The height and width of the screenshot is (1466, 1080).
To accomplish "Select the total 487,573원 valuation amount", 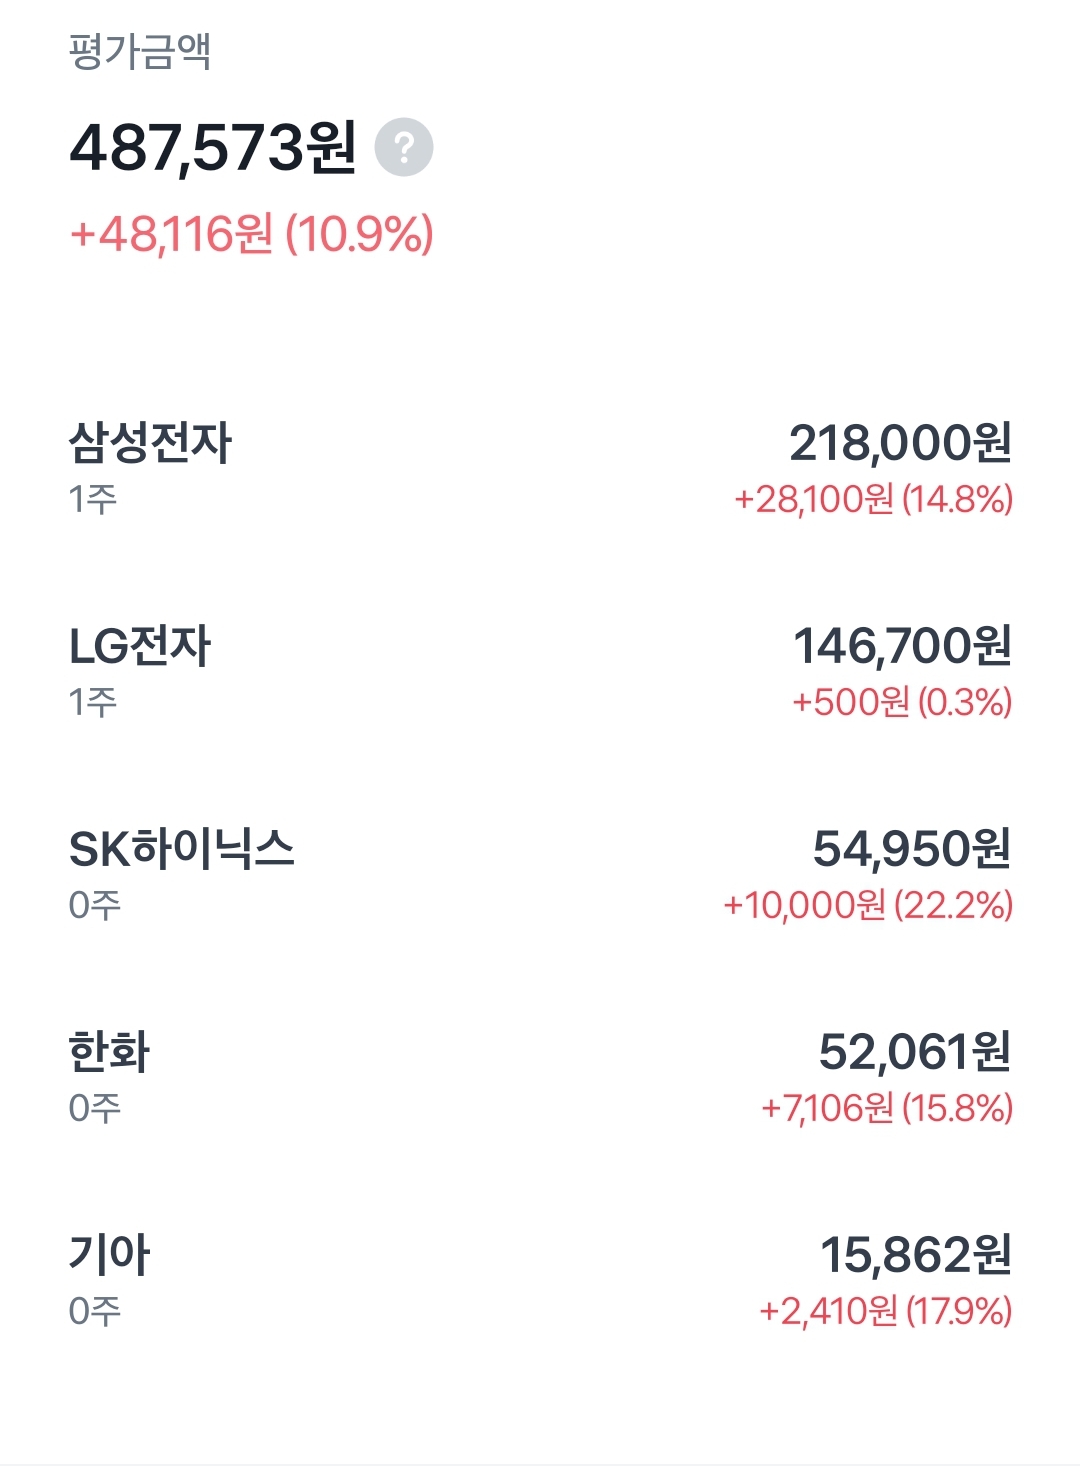I will 212,148.
